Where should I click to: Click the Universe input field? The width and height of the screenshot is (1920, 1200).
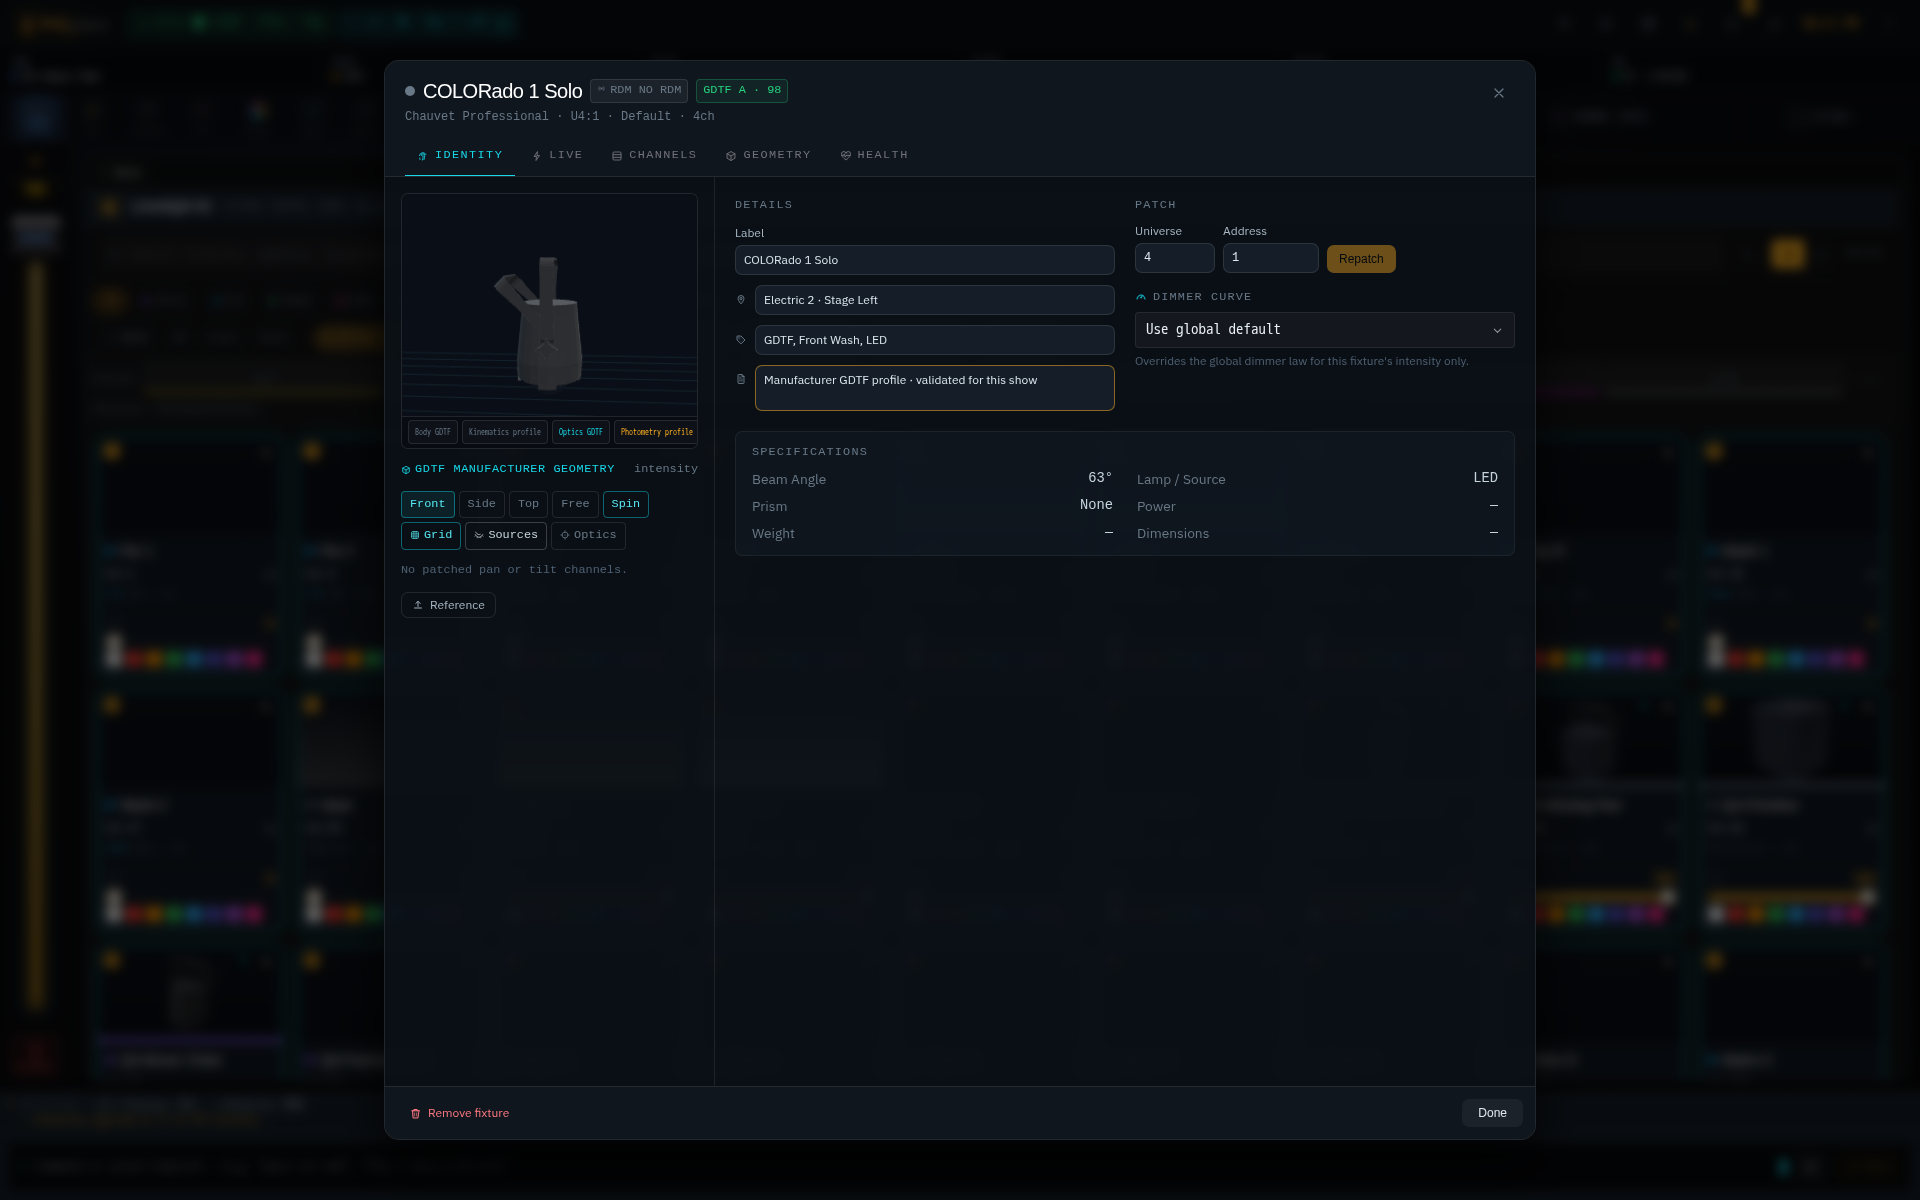pos(1175,258)
